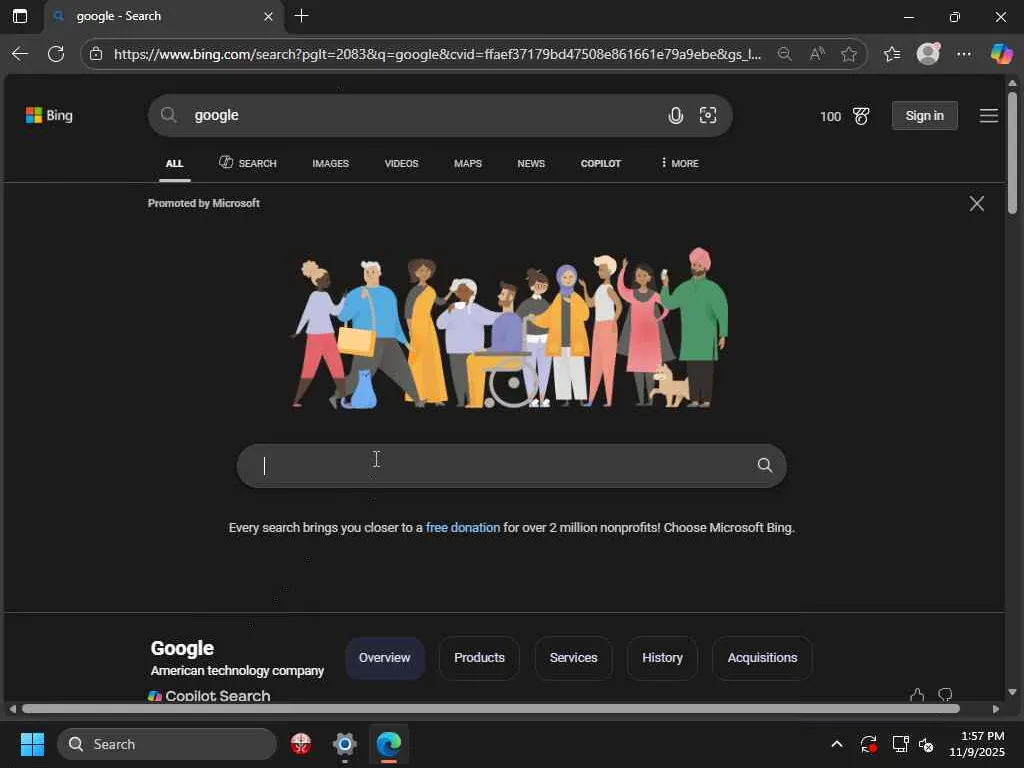Viewport: 1024px width, 768px height.
Task: Switch to the VIDEOS tab
Action: pos(401,163)
